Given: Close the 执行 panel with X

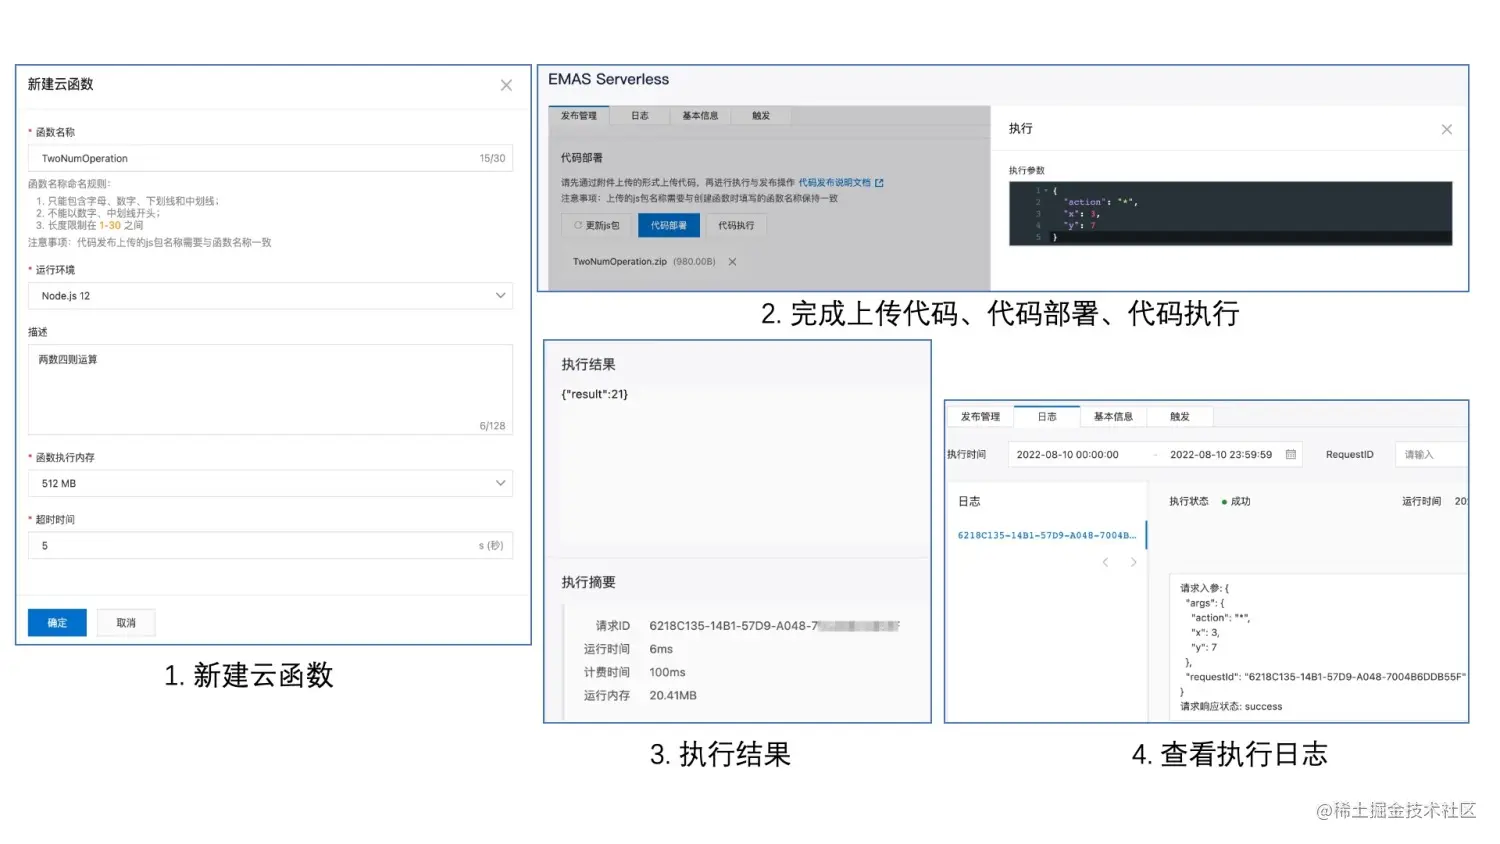Looking at the screenshot, I should tap(1446, 129).
